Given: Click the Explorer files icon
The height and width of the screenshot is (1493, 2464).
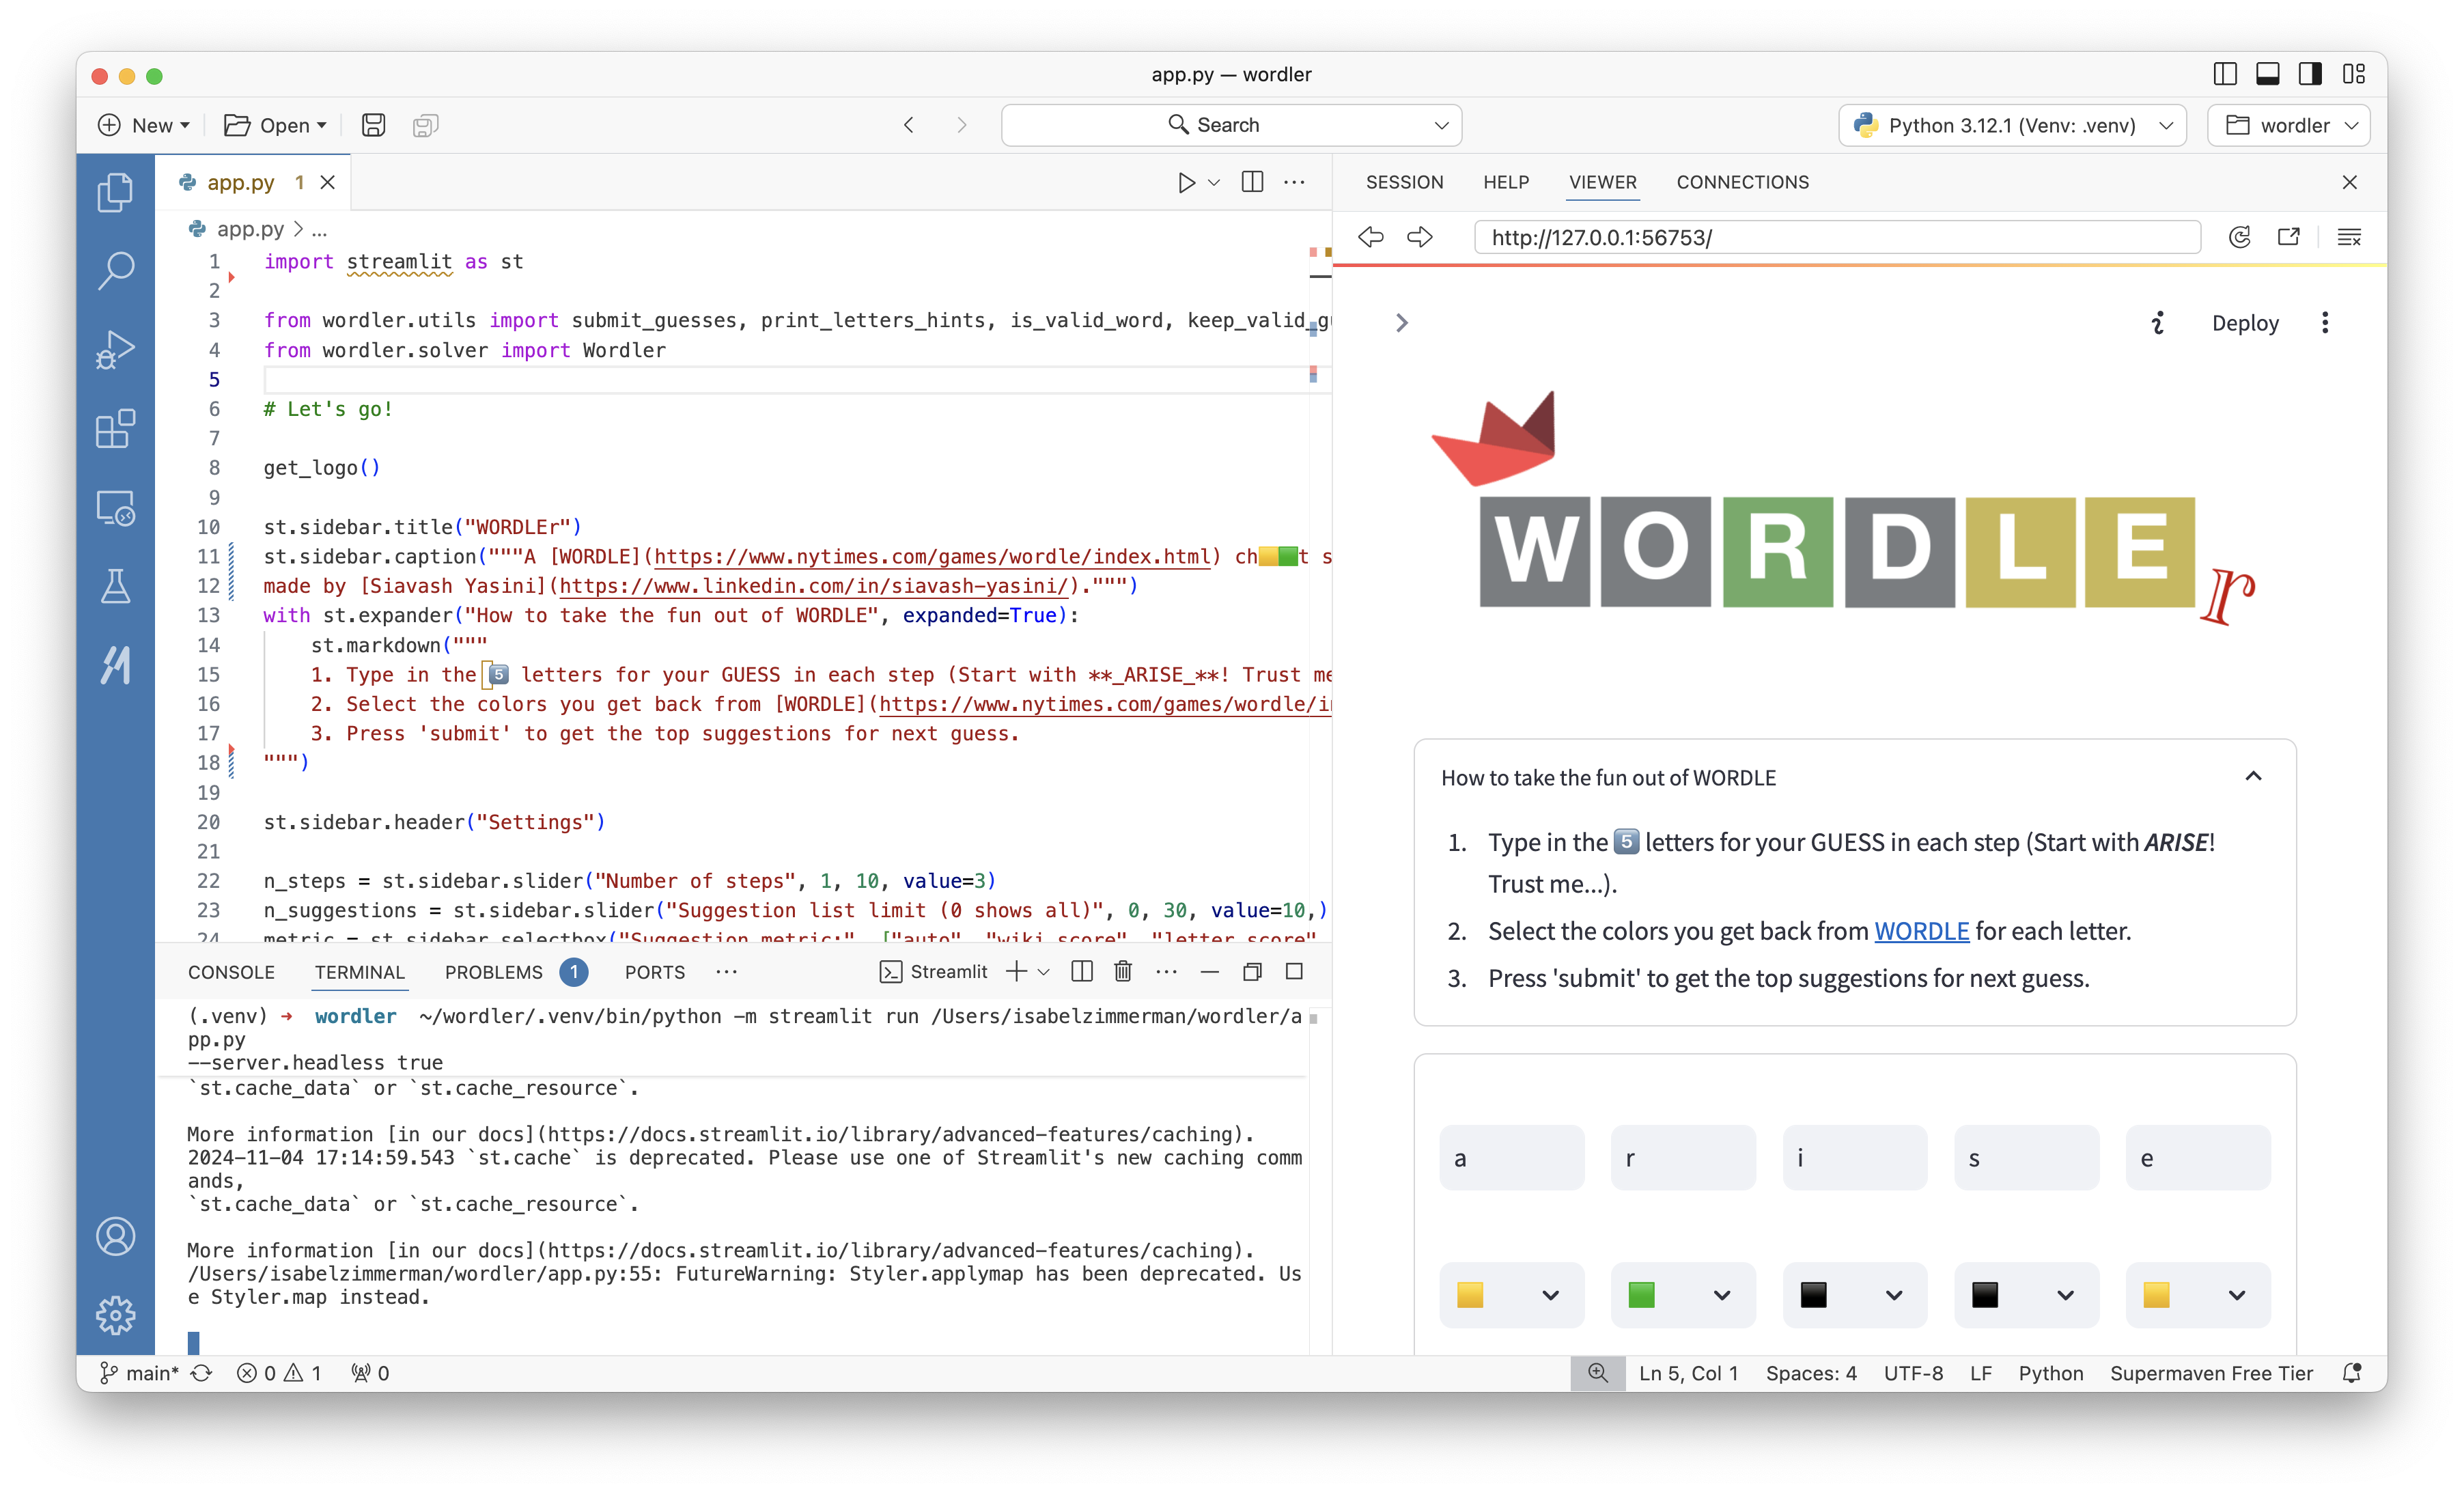Looking at the screenshot, I should (115, 192).
